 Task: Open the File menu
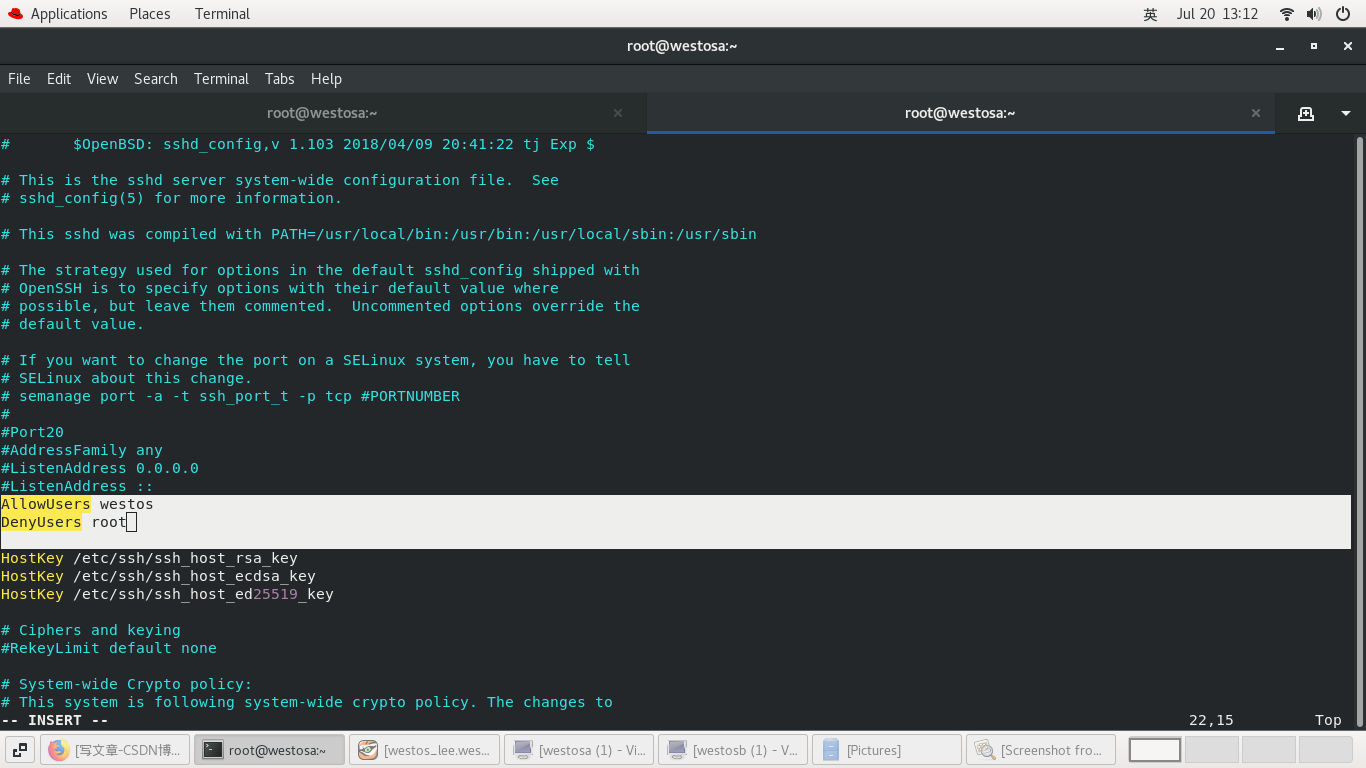19,79
